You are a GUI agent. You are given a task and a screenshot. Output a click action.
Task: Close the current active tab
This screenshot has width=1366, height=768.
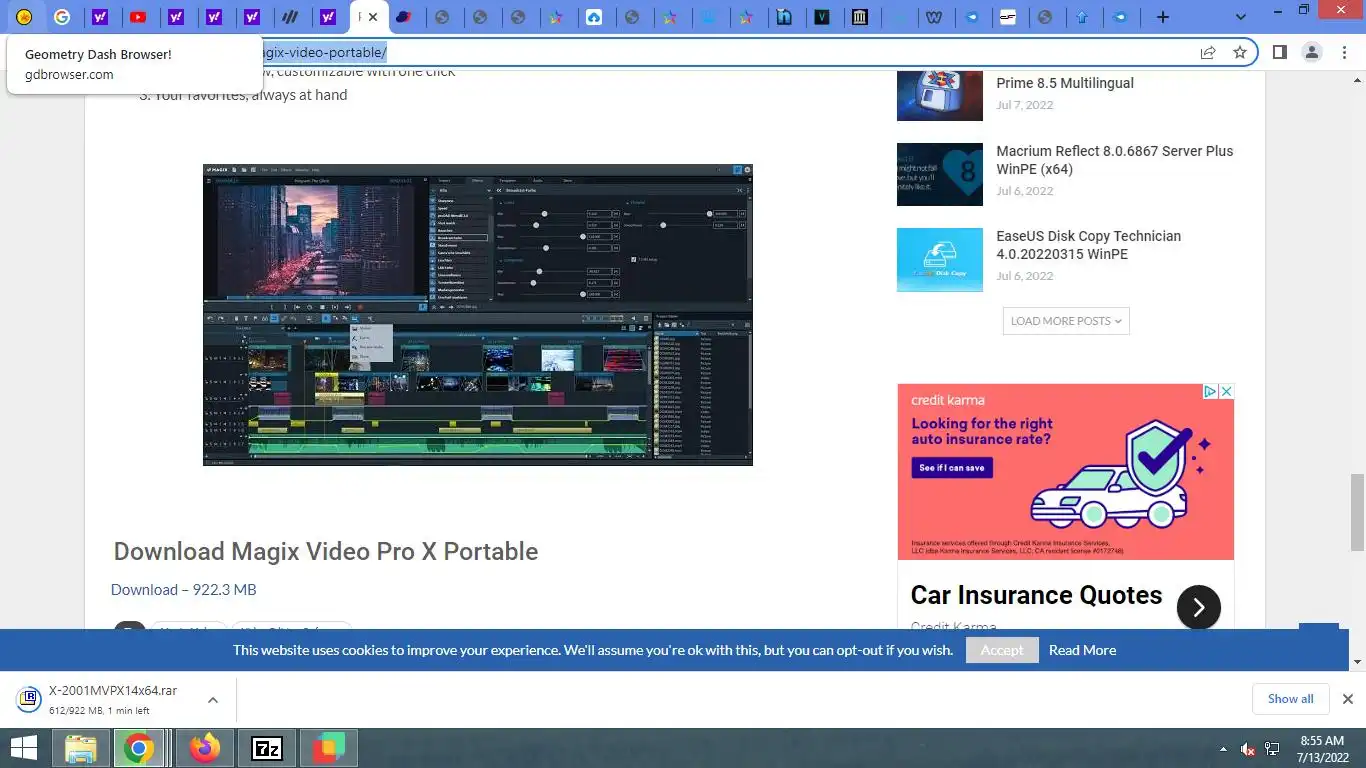tap(373, 17)
